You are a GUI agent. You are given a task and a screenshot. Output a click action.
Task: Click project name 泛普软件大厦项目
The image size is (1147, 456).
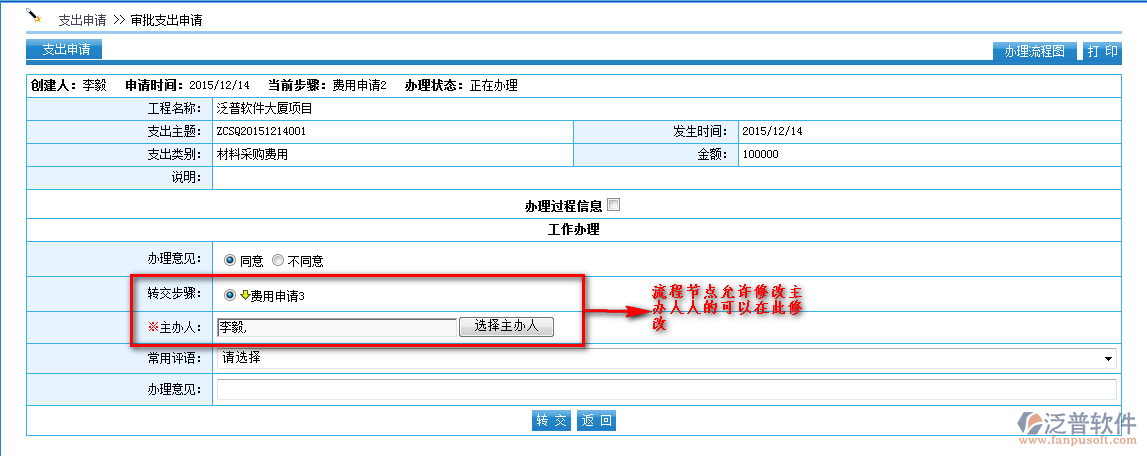point(265,109)
